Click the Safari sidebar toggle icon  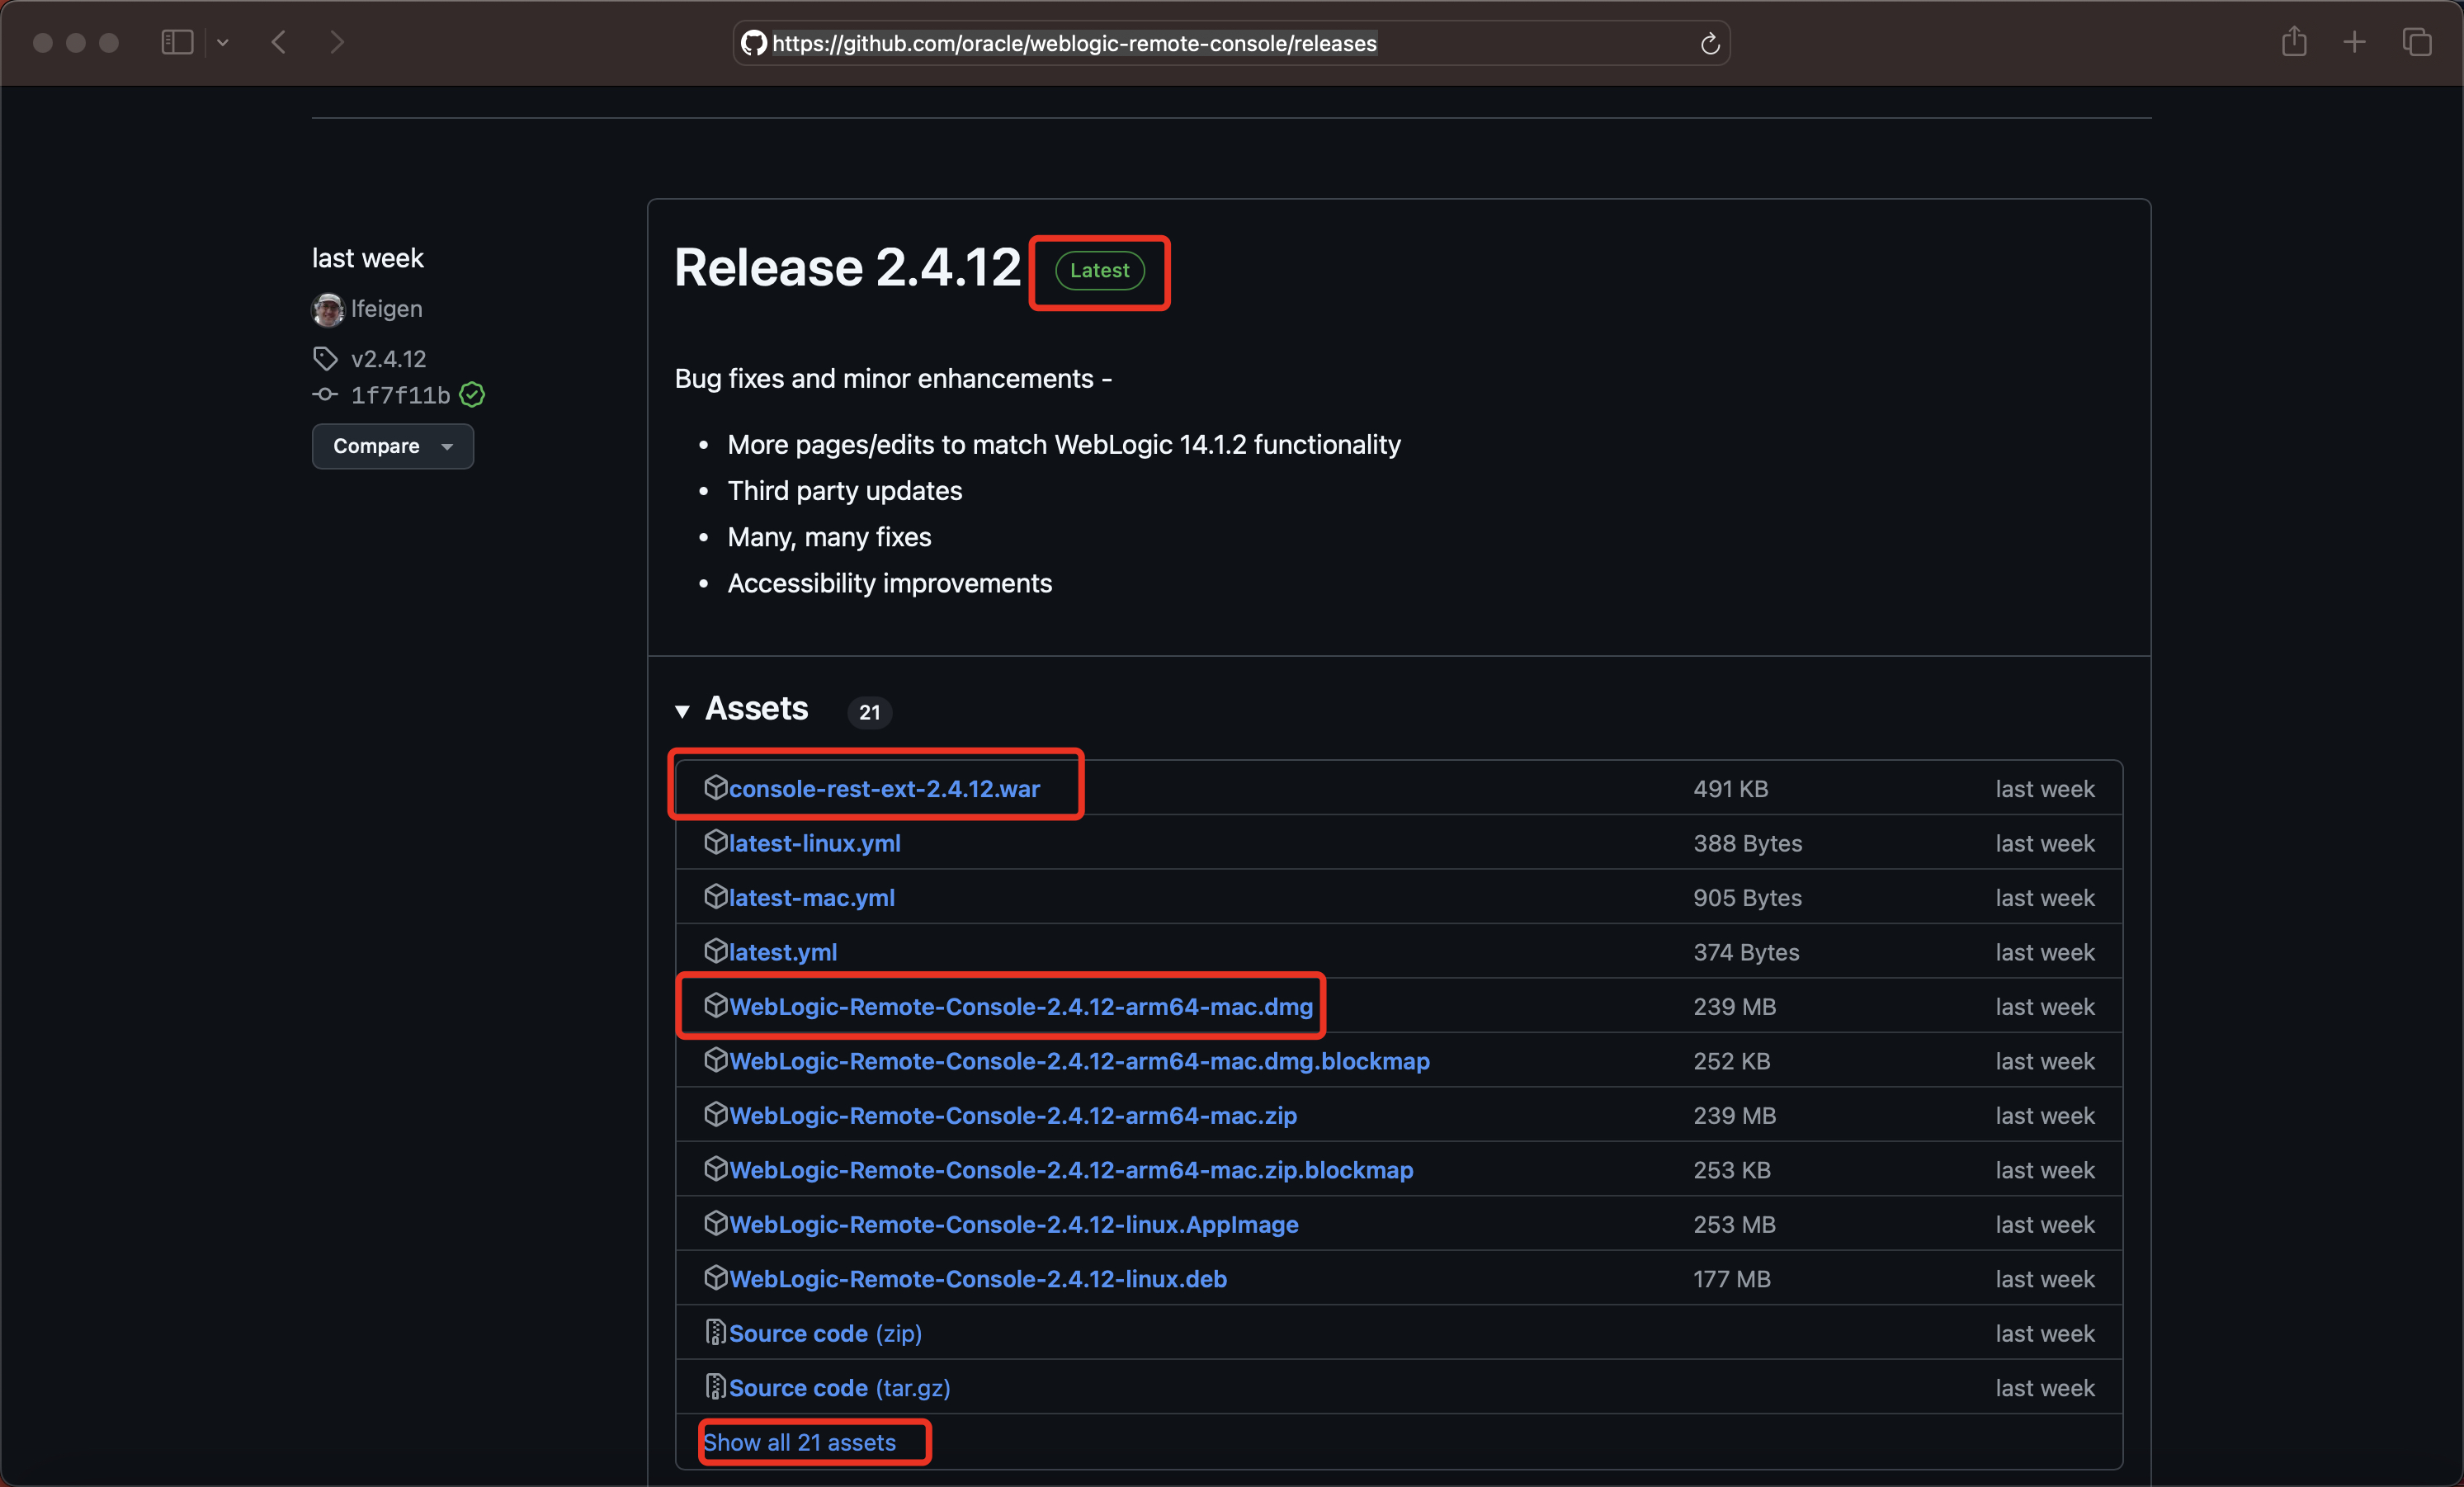[x=177, y=42]
